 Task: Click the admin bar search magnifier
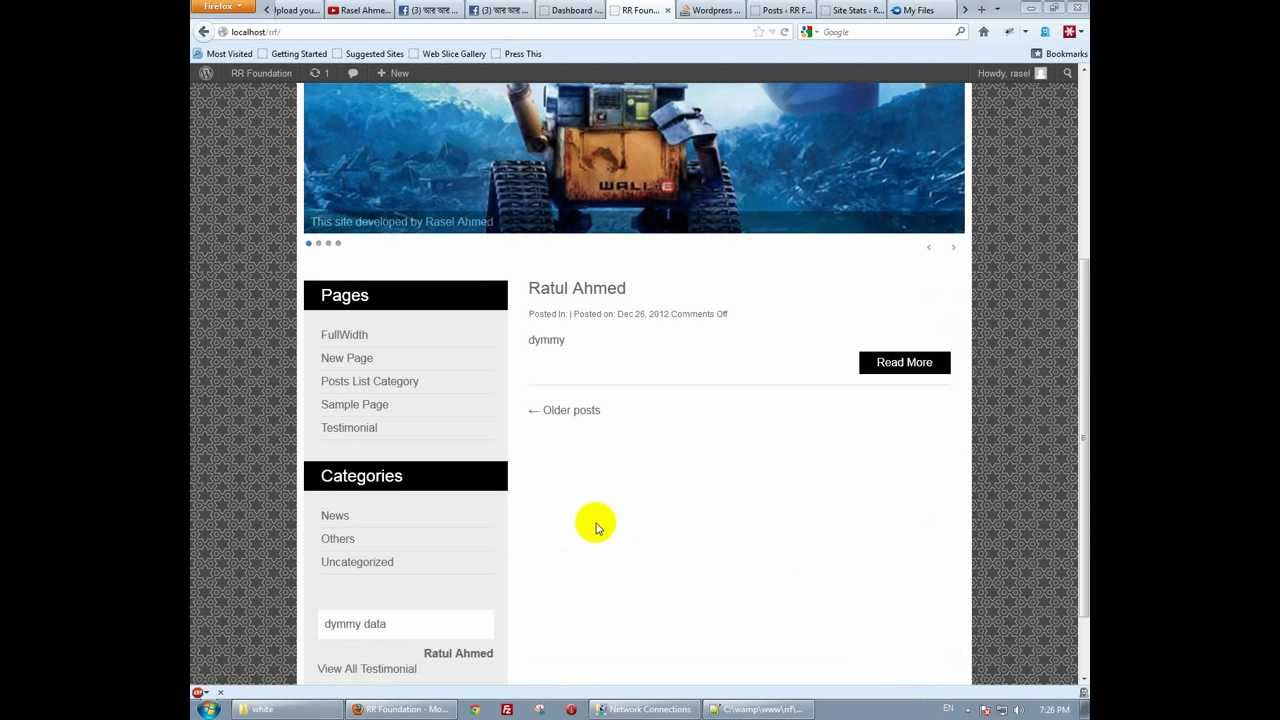1067,73
